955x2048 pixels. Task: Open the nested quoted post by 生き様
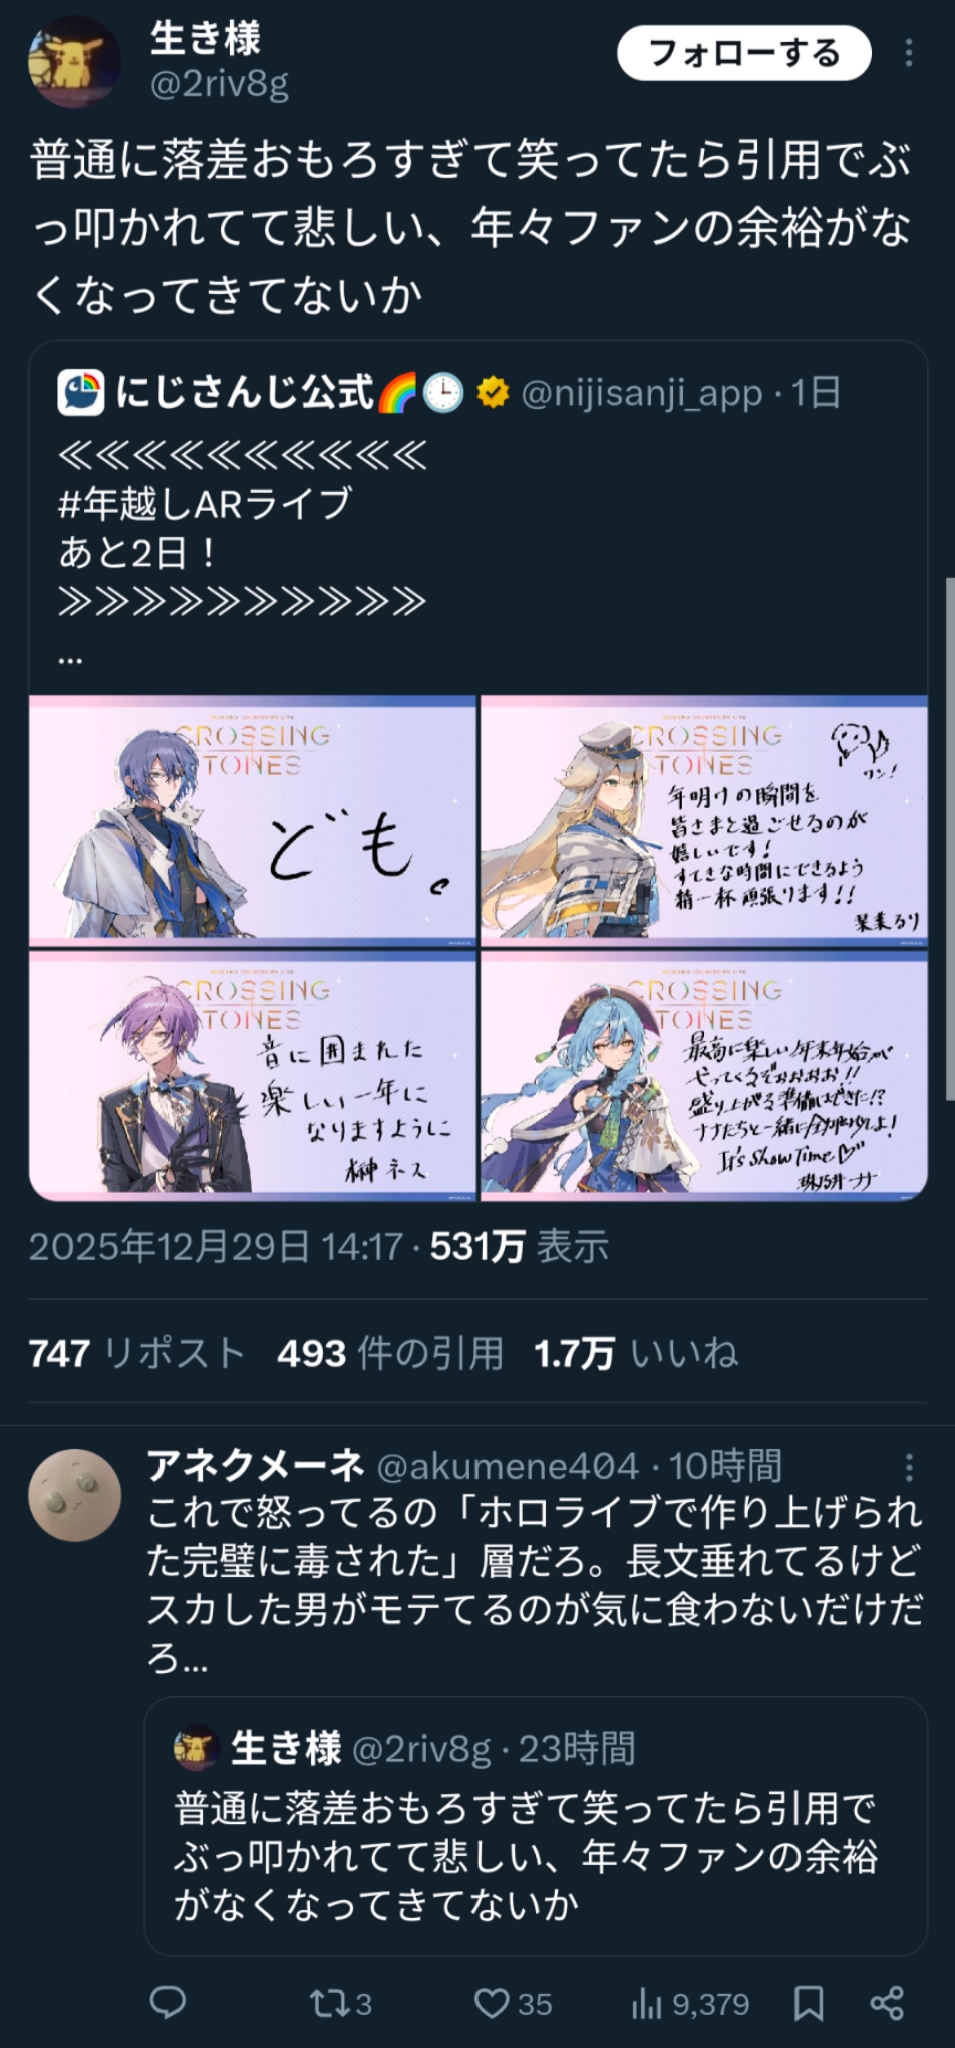(x=535, y=1826)
